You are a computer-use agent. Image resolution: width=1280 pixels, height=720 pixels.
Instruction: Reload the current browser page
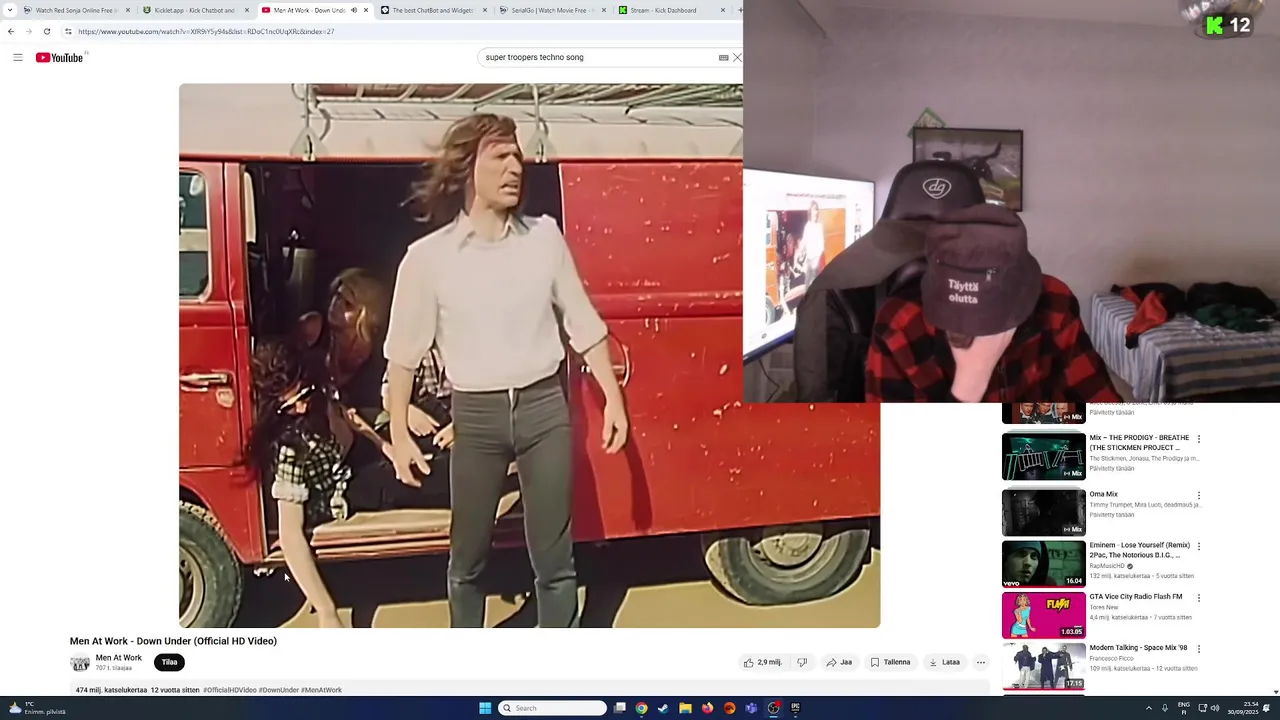pos(46,31)
